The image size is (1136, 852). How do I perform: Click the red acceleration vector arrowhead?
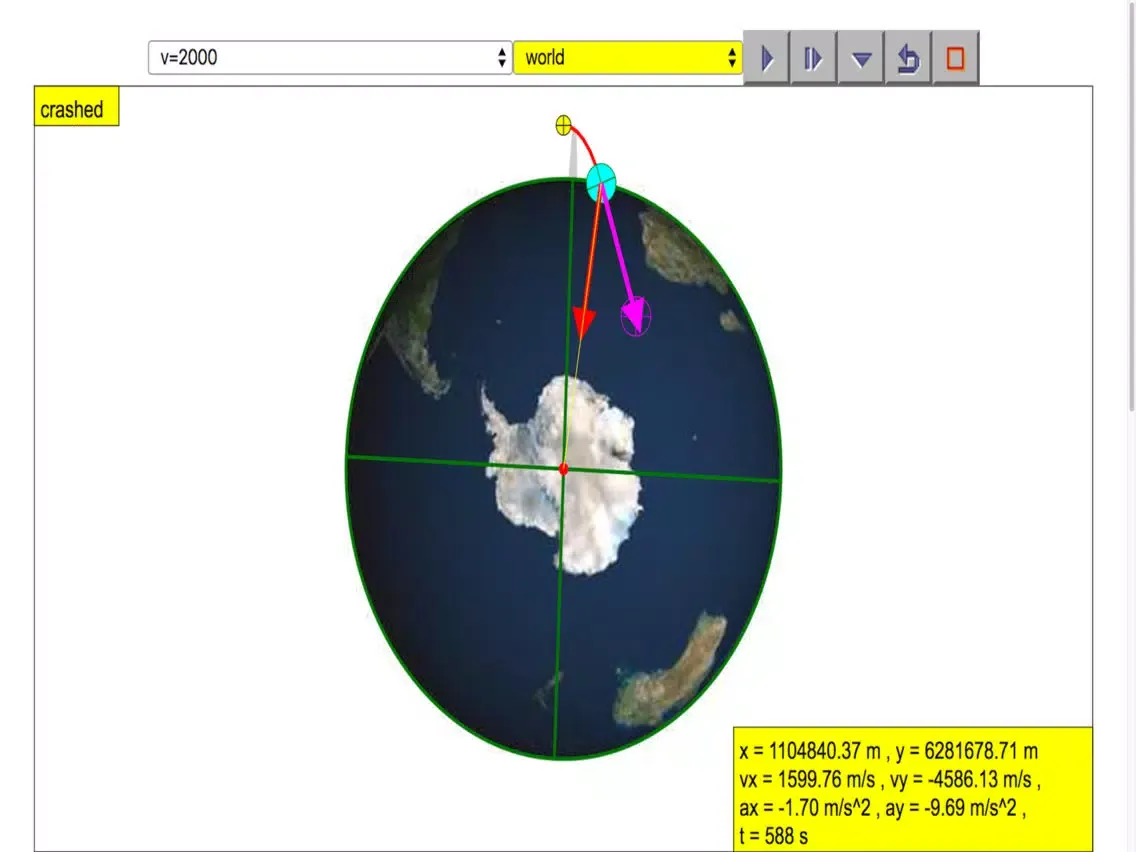(583, 324)
